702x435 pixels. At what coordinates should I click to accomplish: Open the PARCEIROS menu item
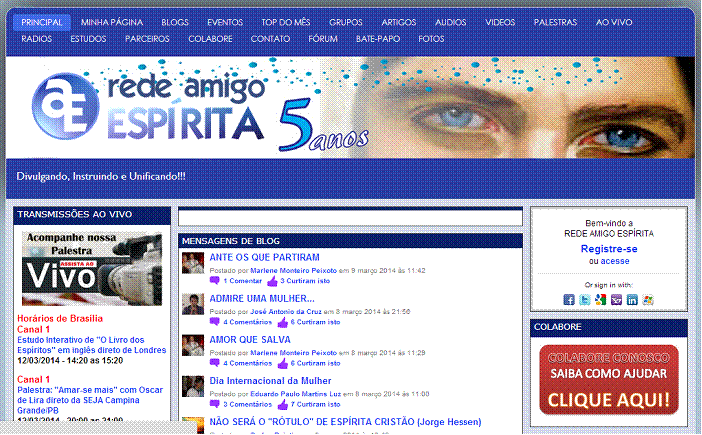click(147, 39)
